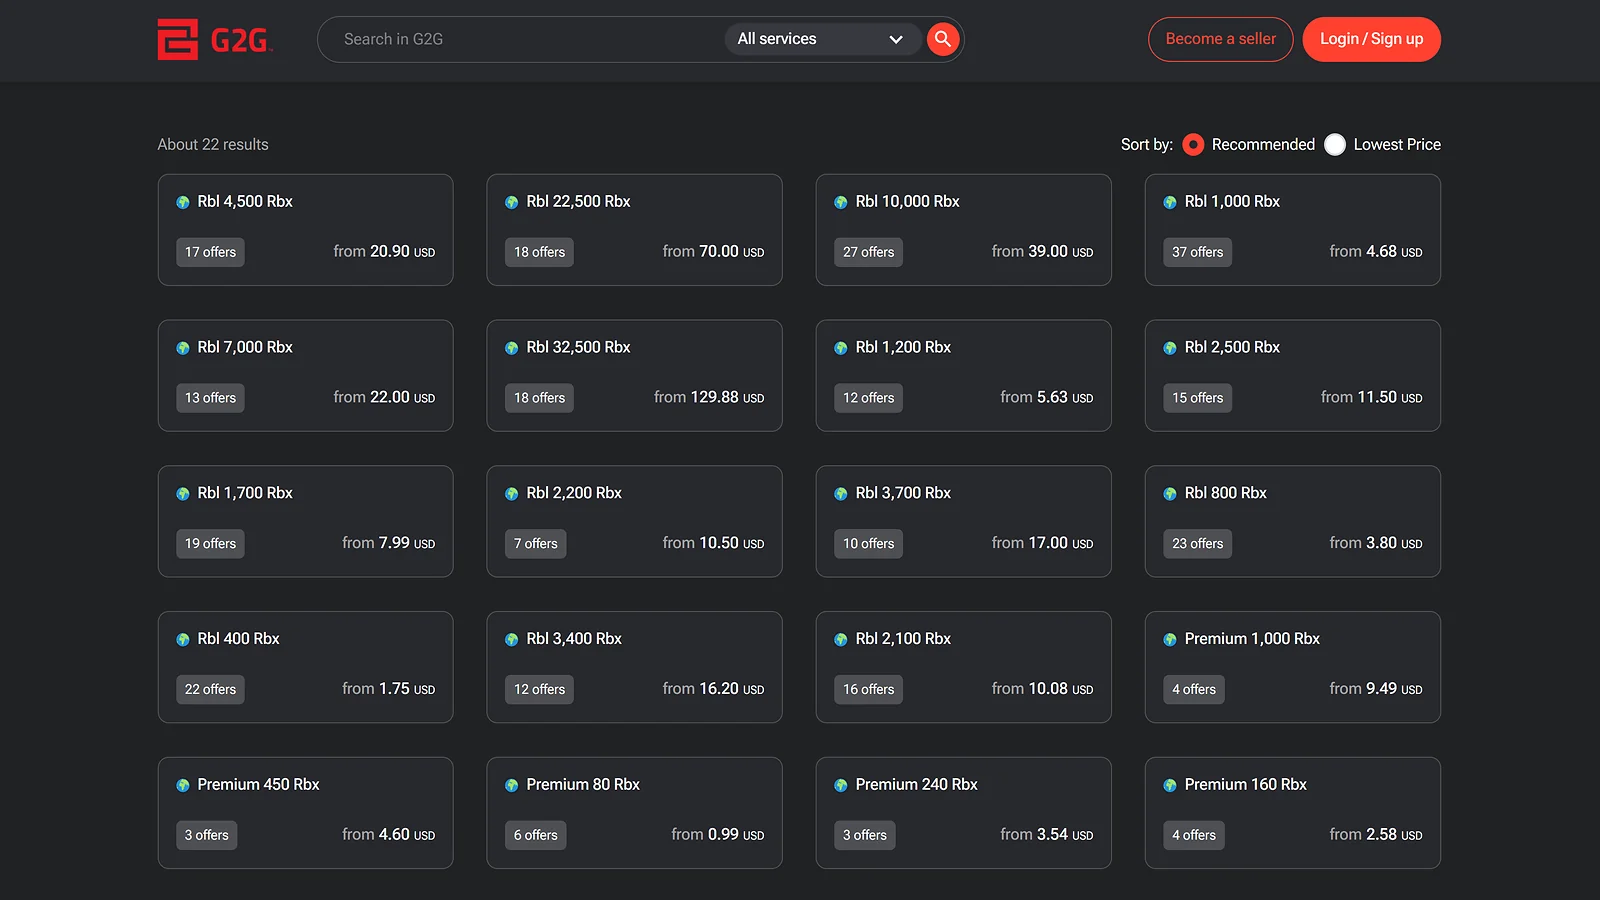Click the price from 2.58 USD
Image resolution: width=1600 pixels, height=900 pixels.
pos(1376,835)
